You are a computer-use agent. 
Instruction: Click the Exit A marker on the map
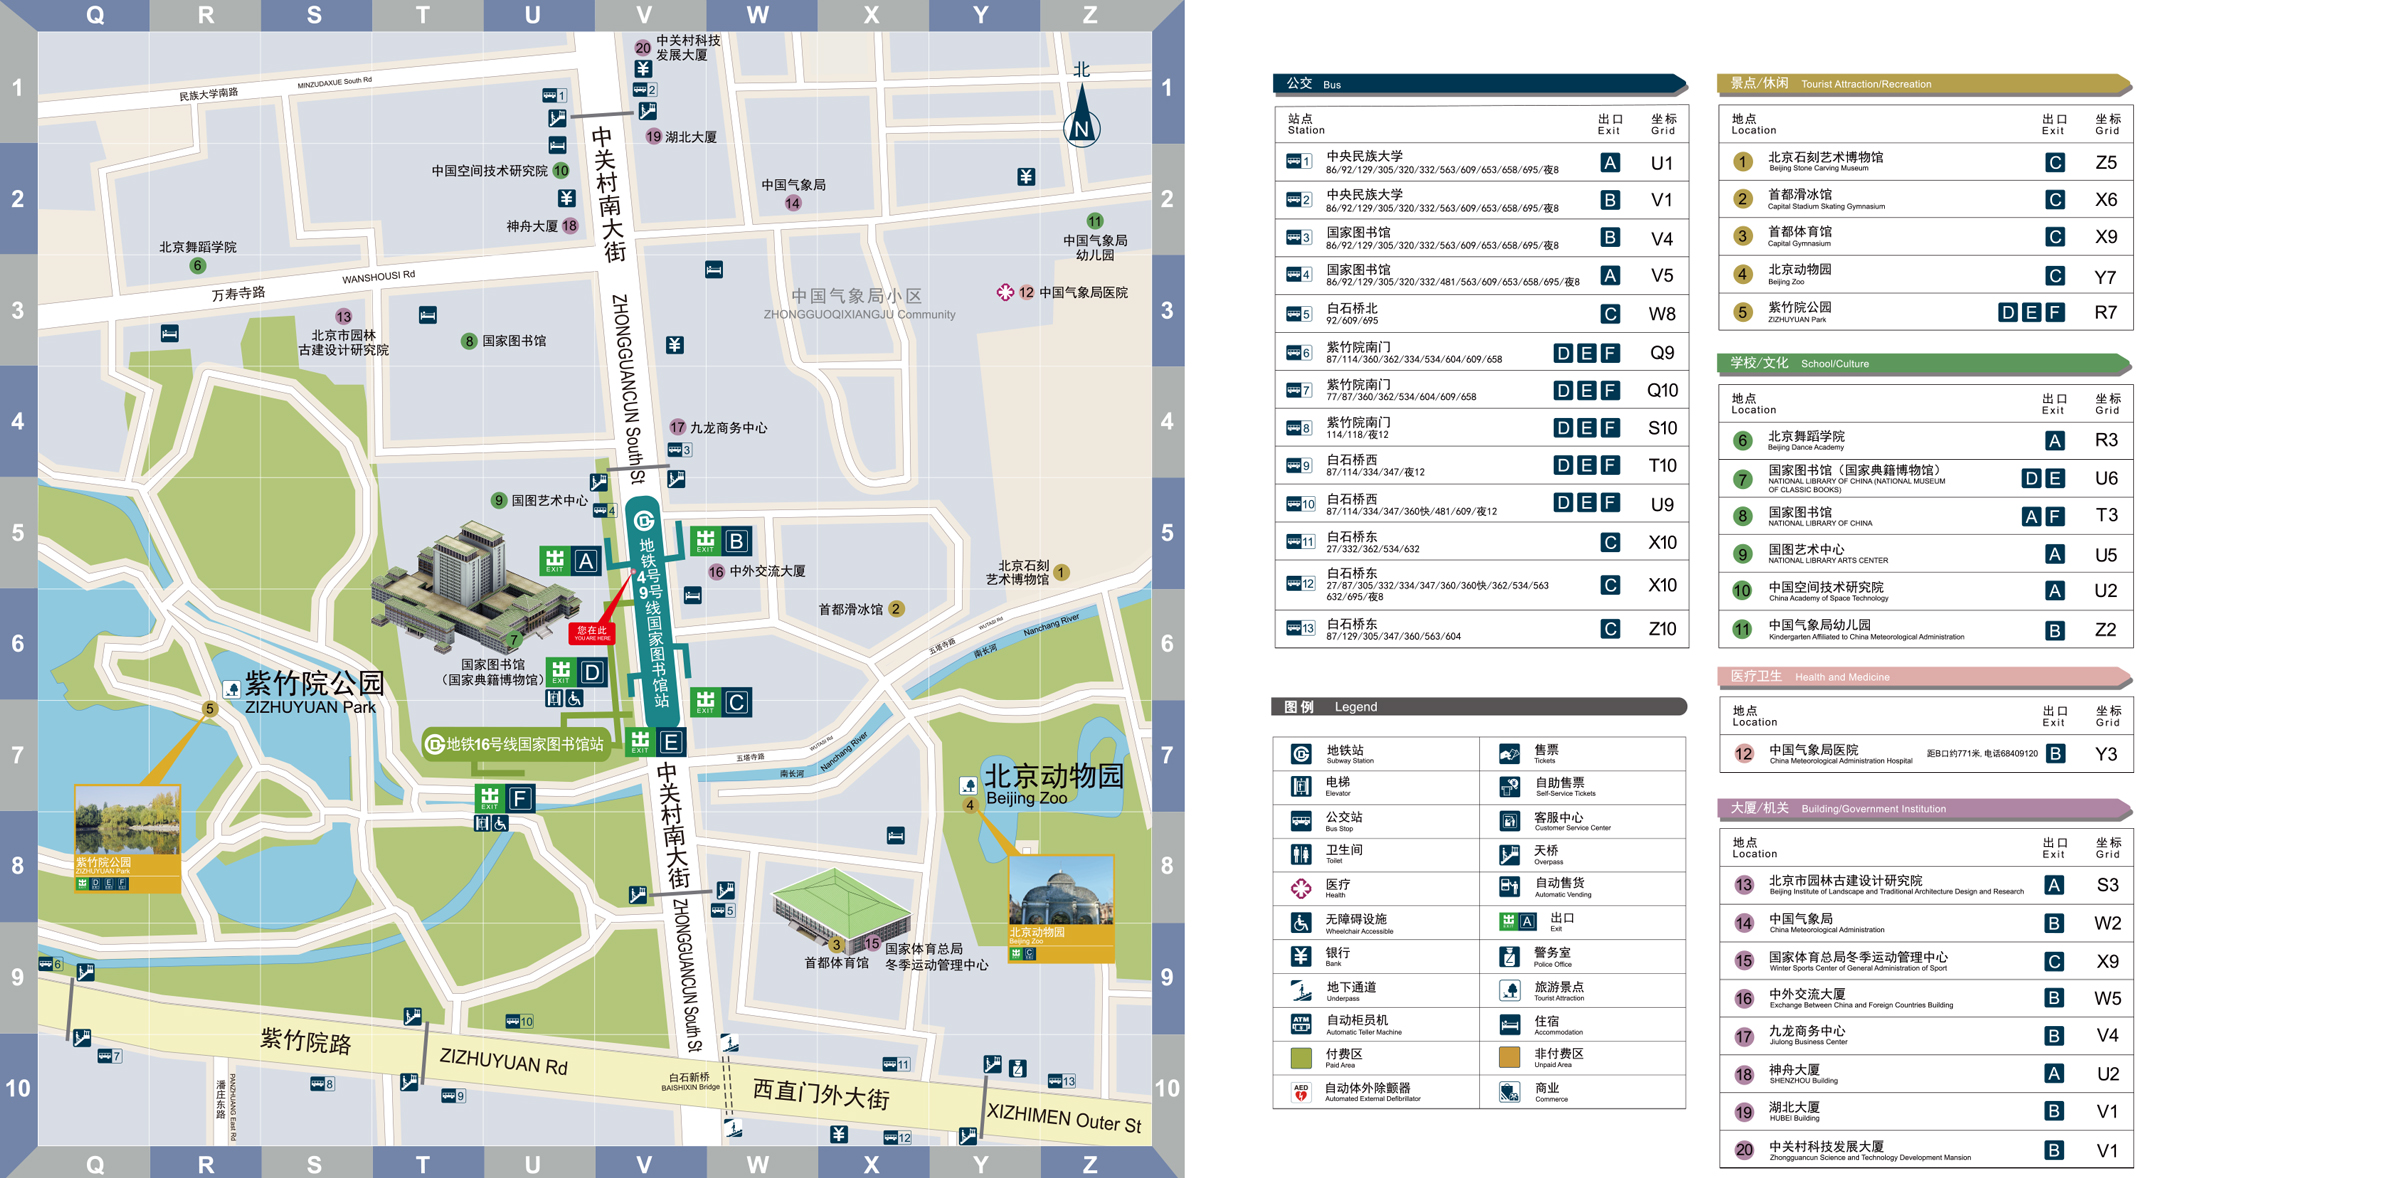click(x=570, y=561)
